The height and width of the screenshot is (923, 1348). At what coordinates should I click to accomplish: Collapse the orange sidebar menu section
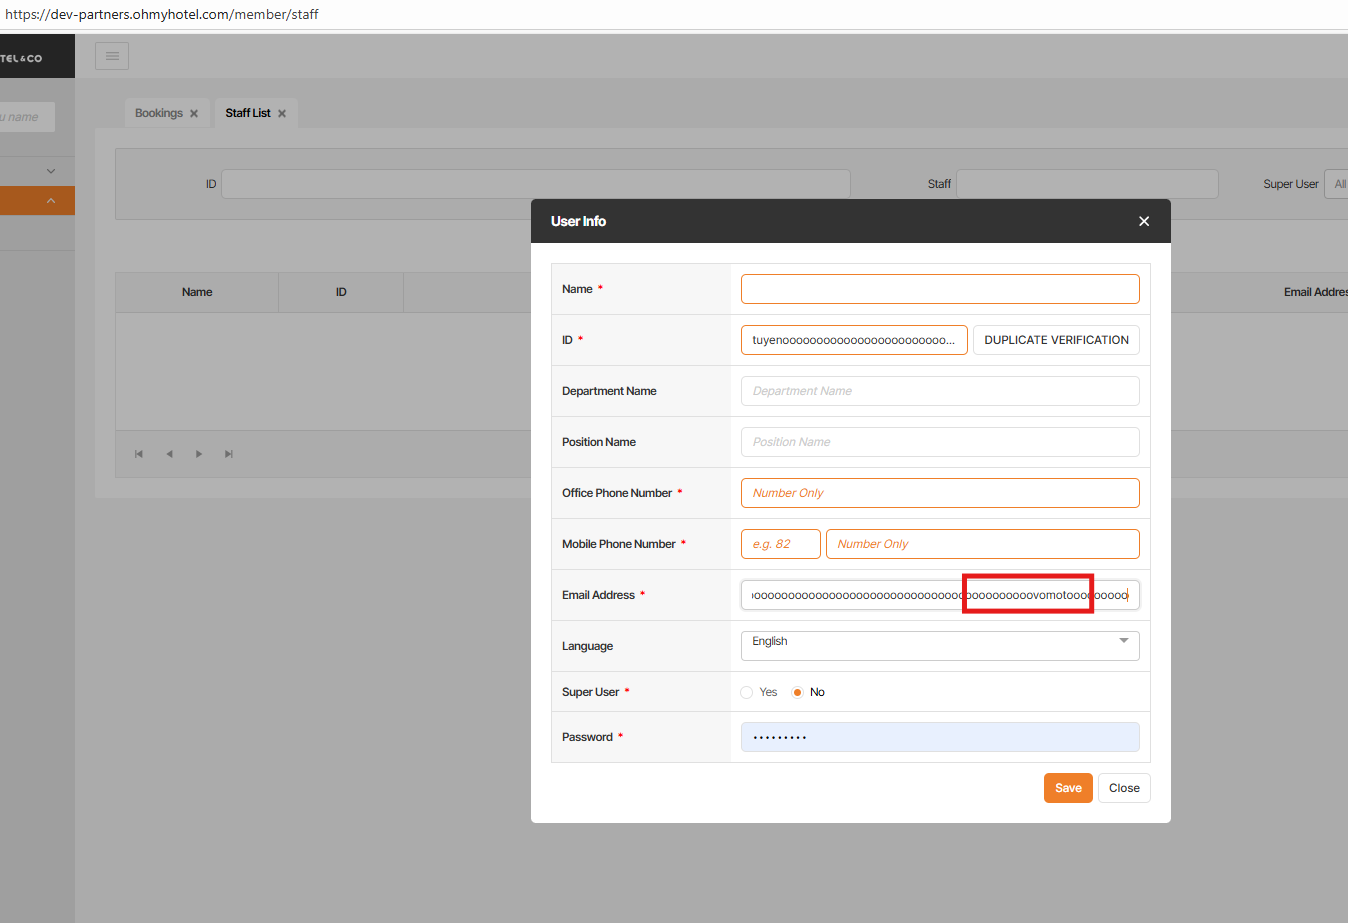[51, 201]
